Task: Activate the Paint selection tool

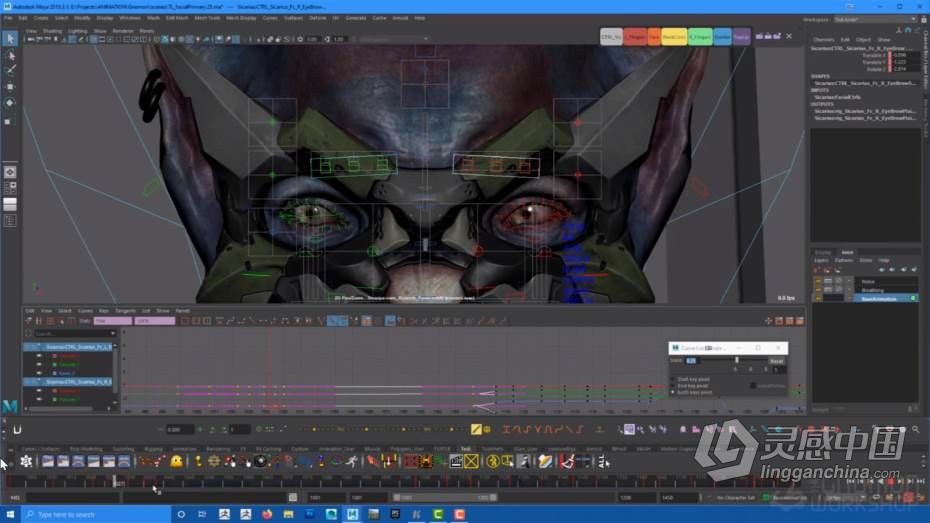Action: click(10, 70)
